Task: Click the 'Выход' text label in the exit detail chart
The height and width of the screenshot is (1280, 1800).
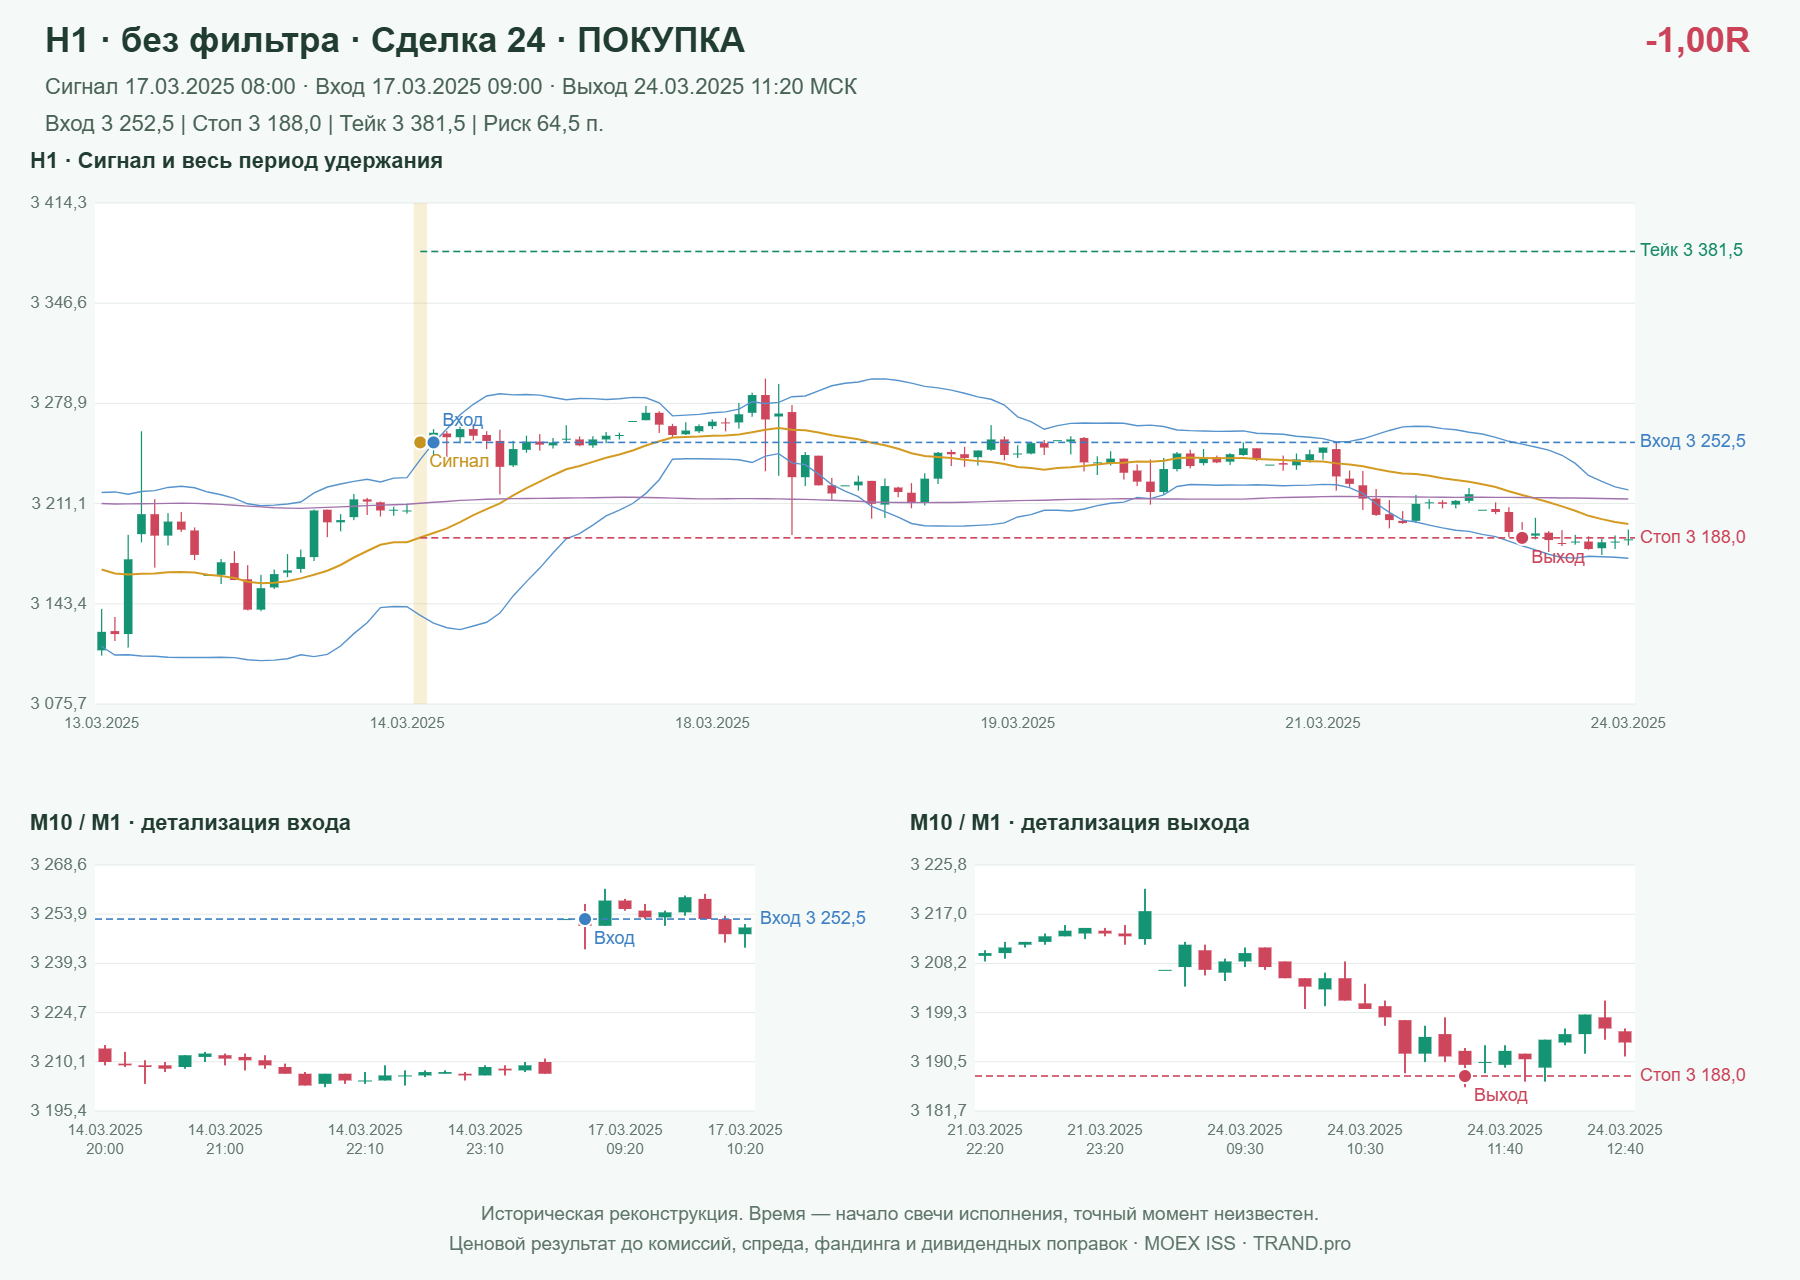Action: coord(1500,1095)
